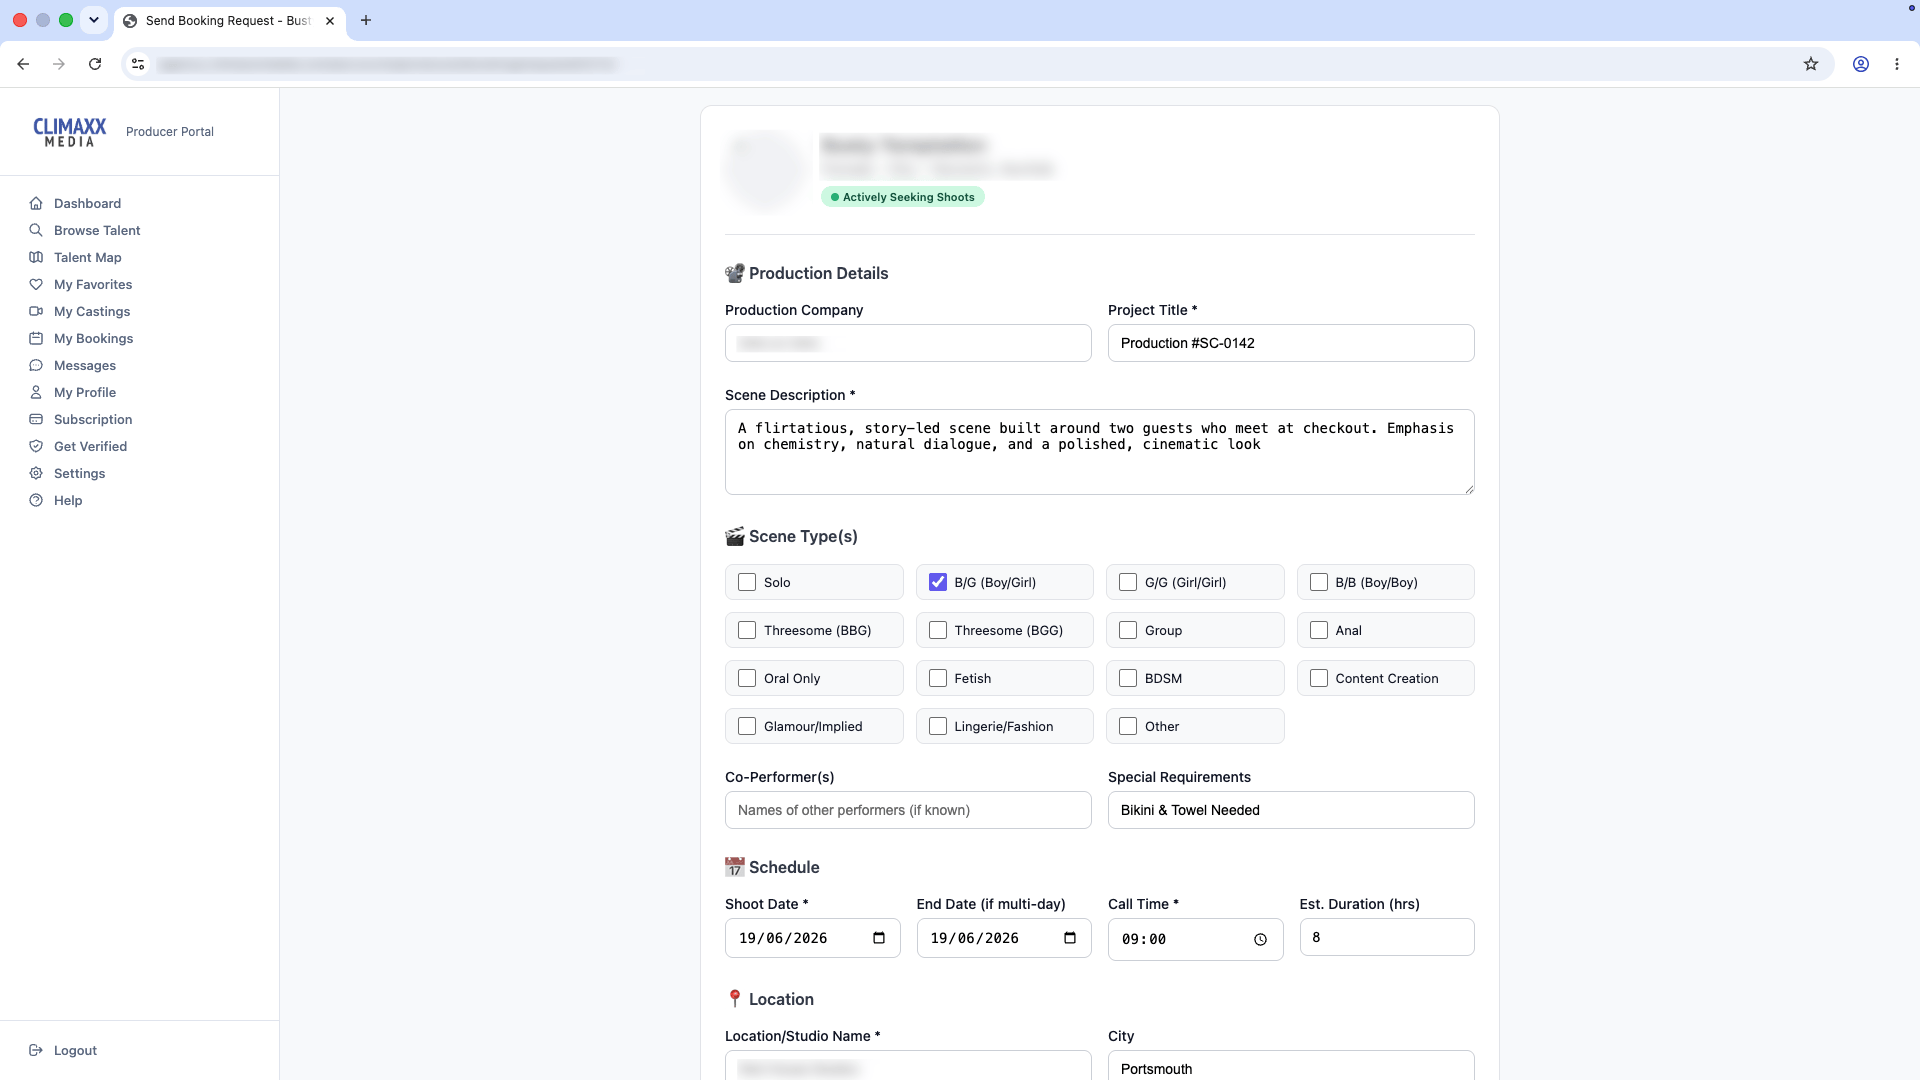Check the Content Creation checkbox
Screen dimensions: 1920x1080
(1319, 678)
